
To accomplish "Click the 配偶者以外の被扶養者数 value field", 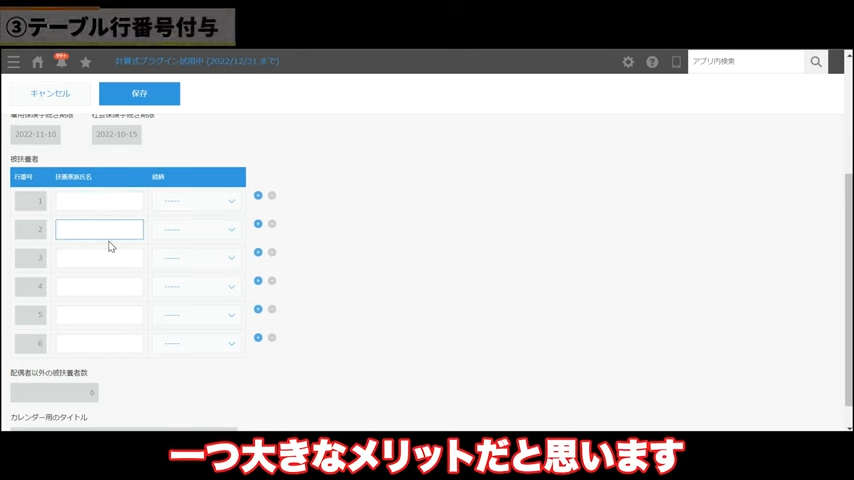I will coord(54,392).
